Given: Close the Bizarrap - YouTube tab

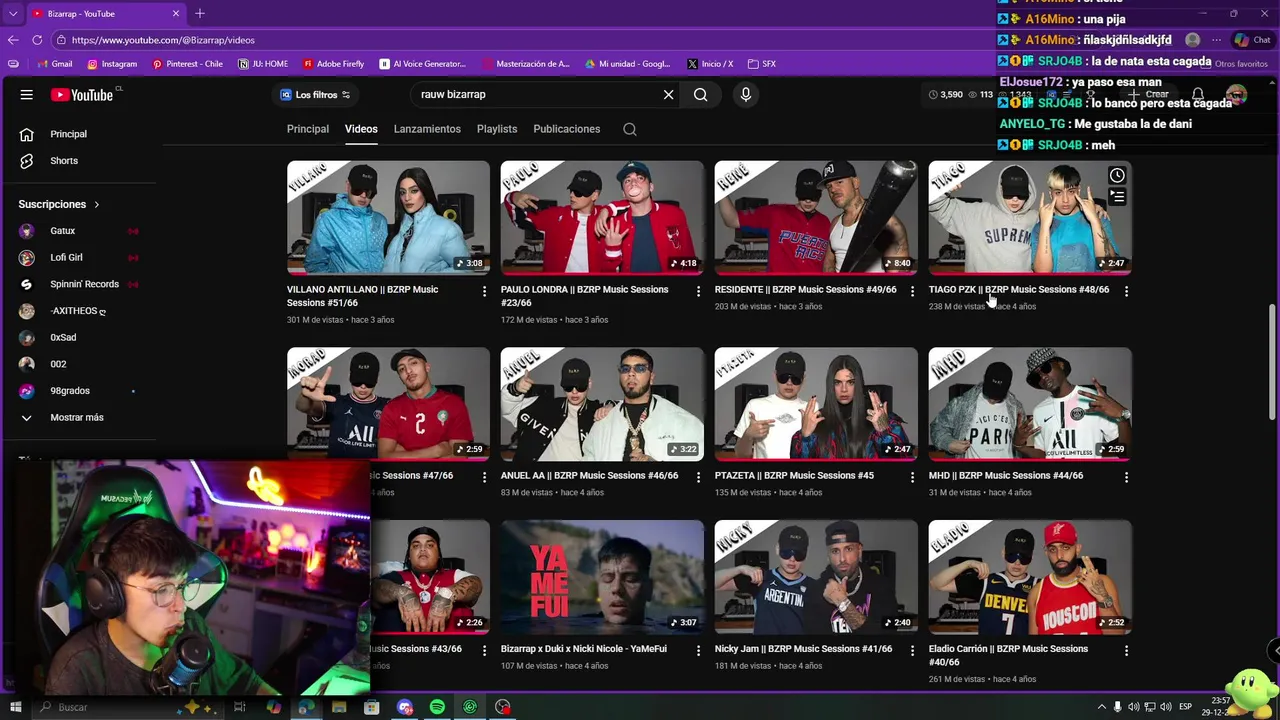Looking at the screenshot, I should click(176, 14).
